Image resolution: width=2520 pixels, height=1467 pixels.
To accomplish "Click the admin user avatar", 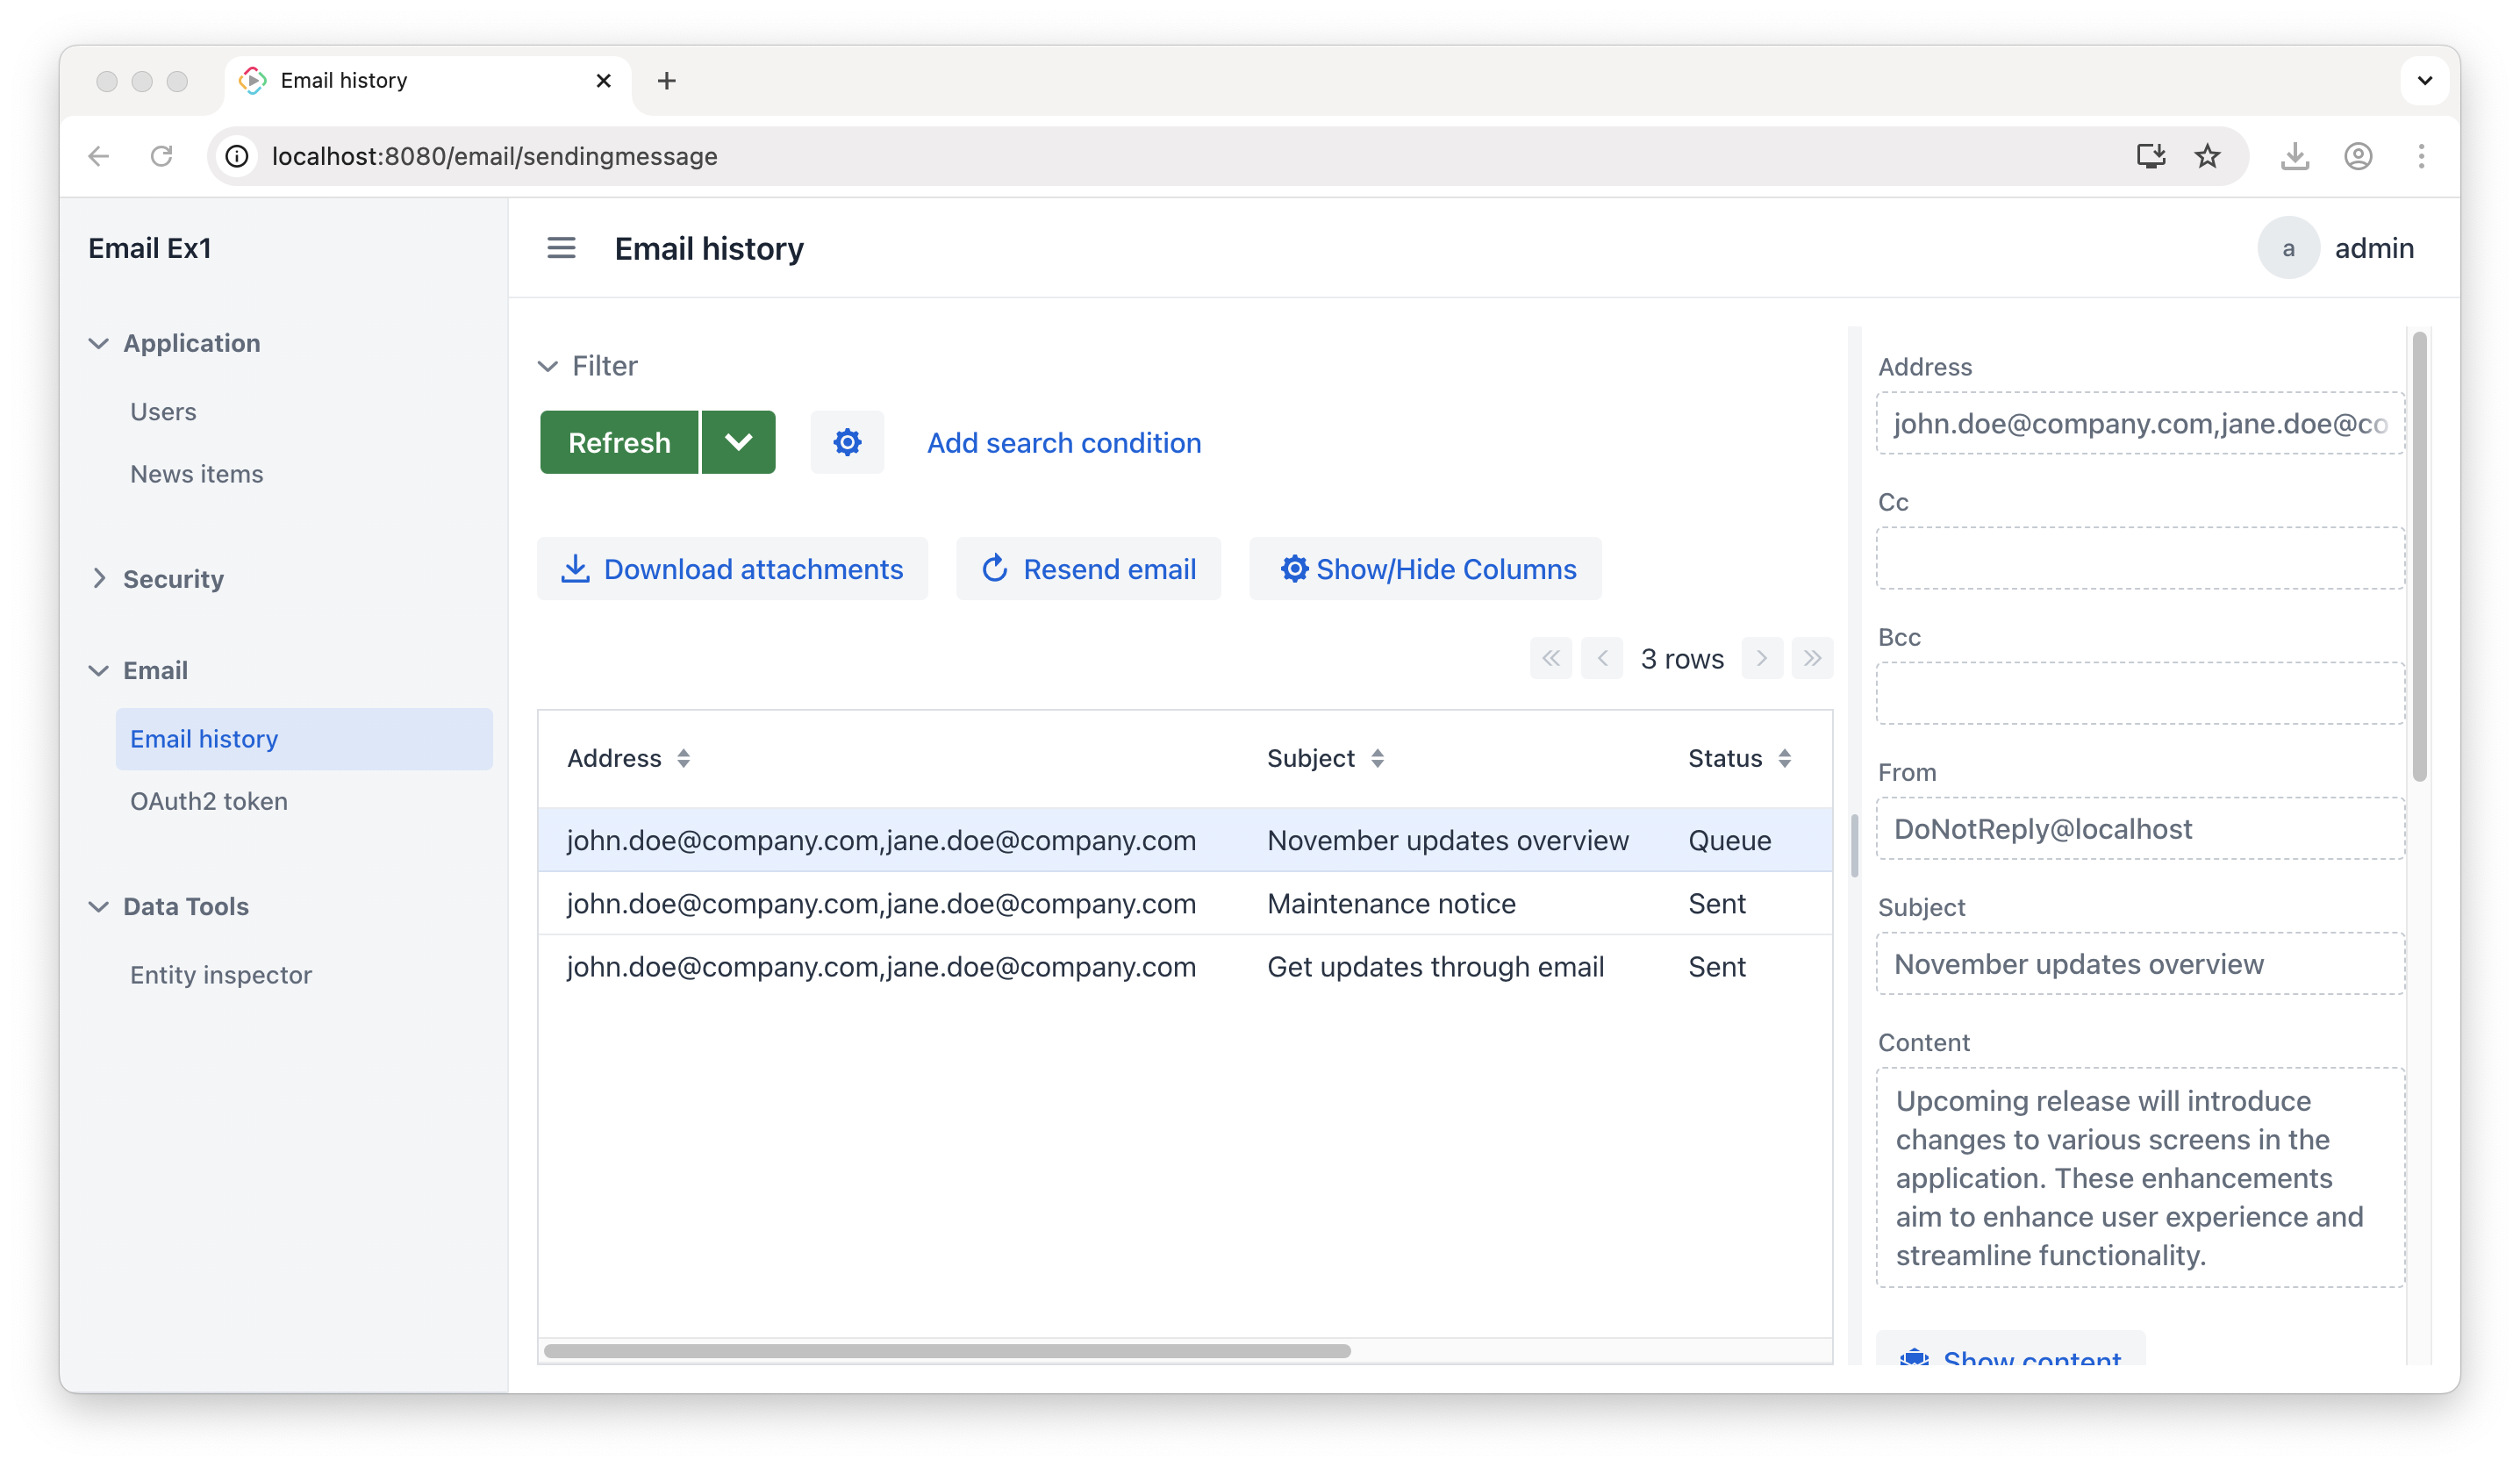I will (x=2288, y=248).
